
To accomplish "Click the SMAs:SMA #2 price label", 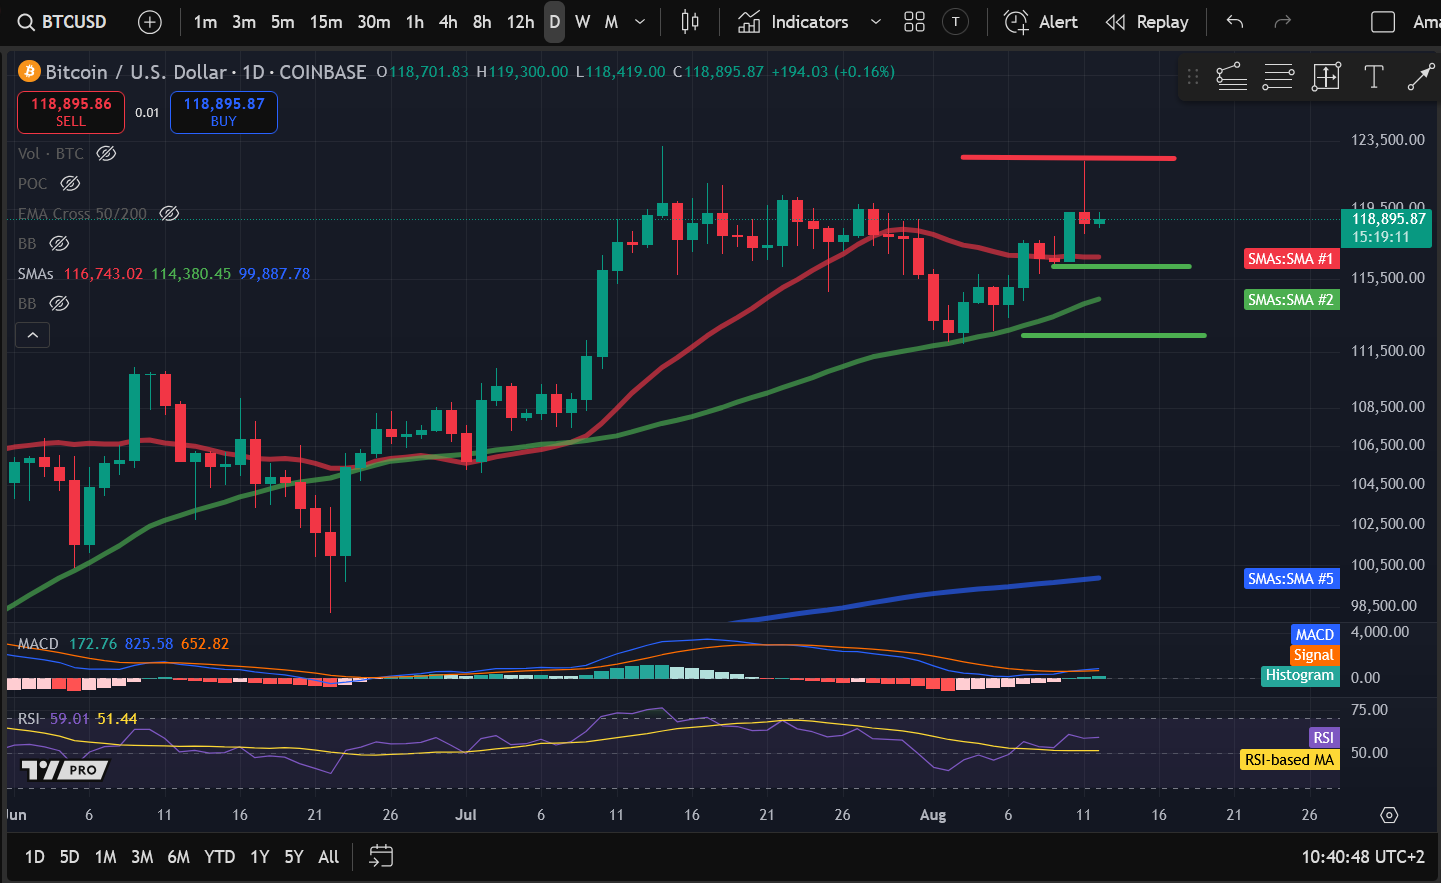I will point(1291,299).
